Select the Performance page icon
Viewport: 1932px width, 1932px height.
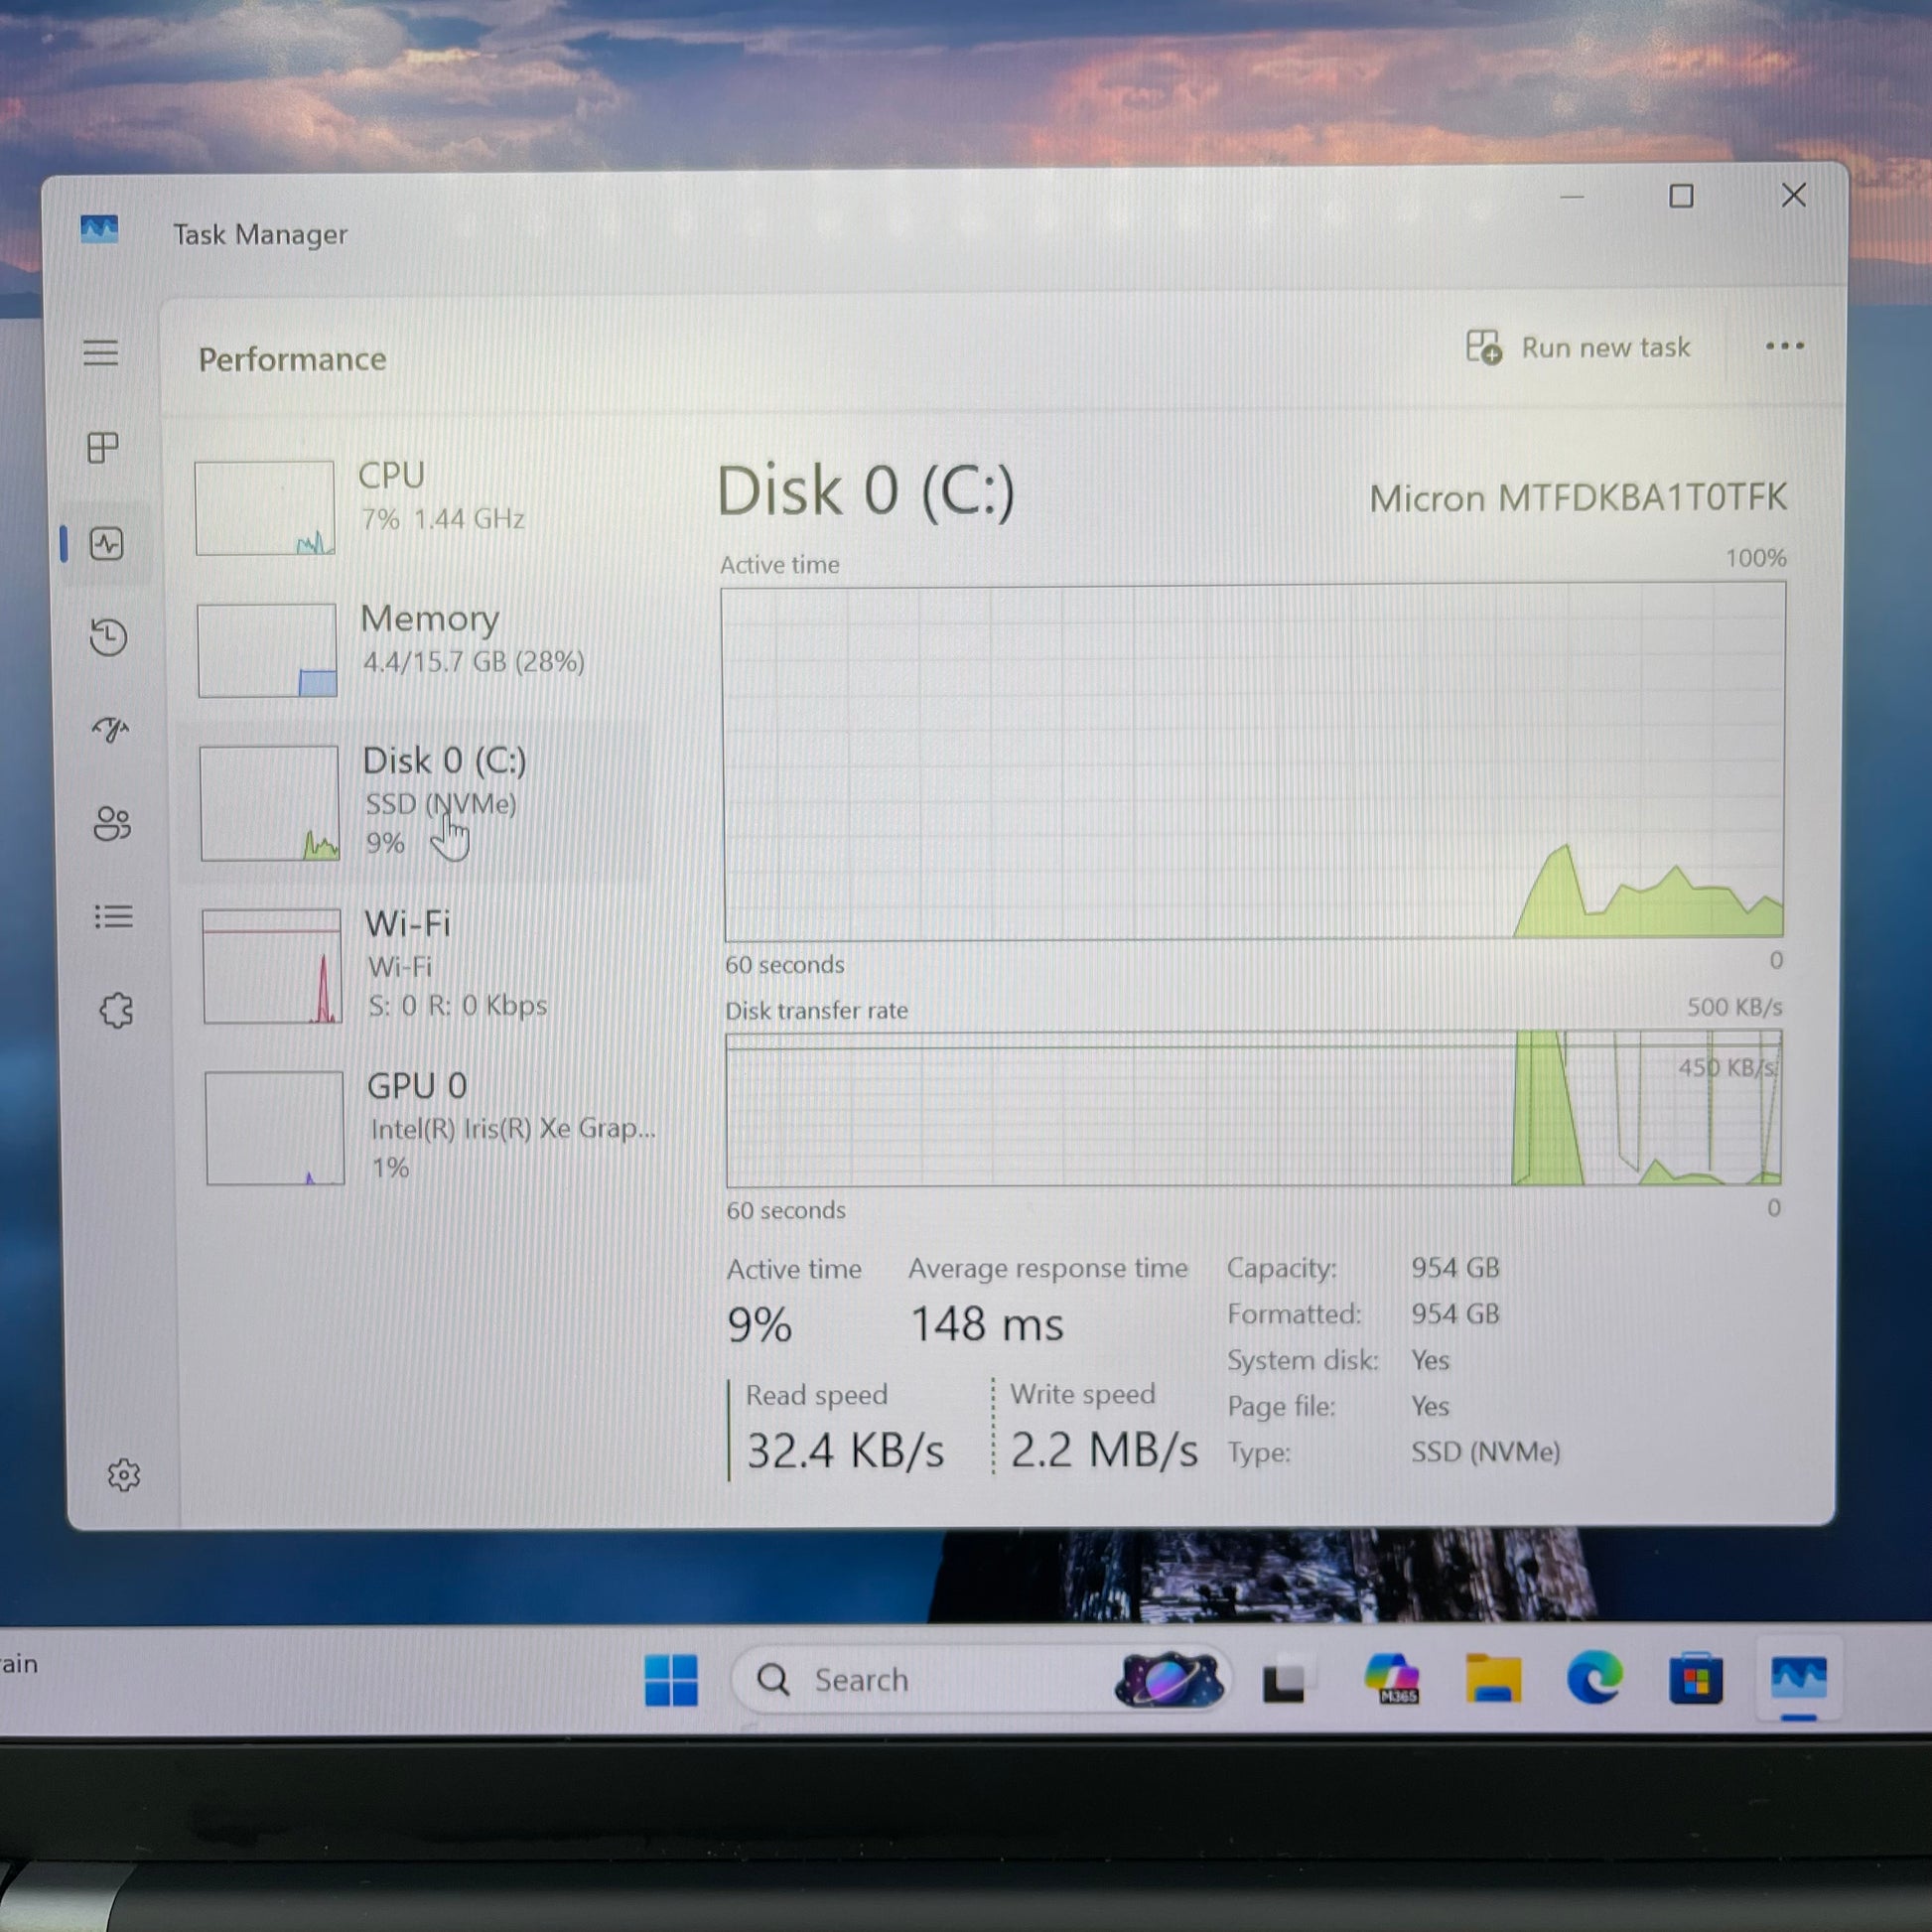pyautogui.click(x=107, y=544)
